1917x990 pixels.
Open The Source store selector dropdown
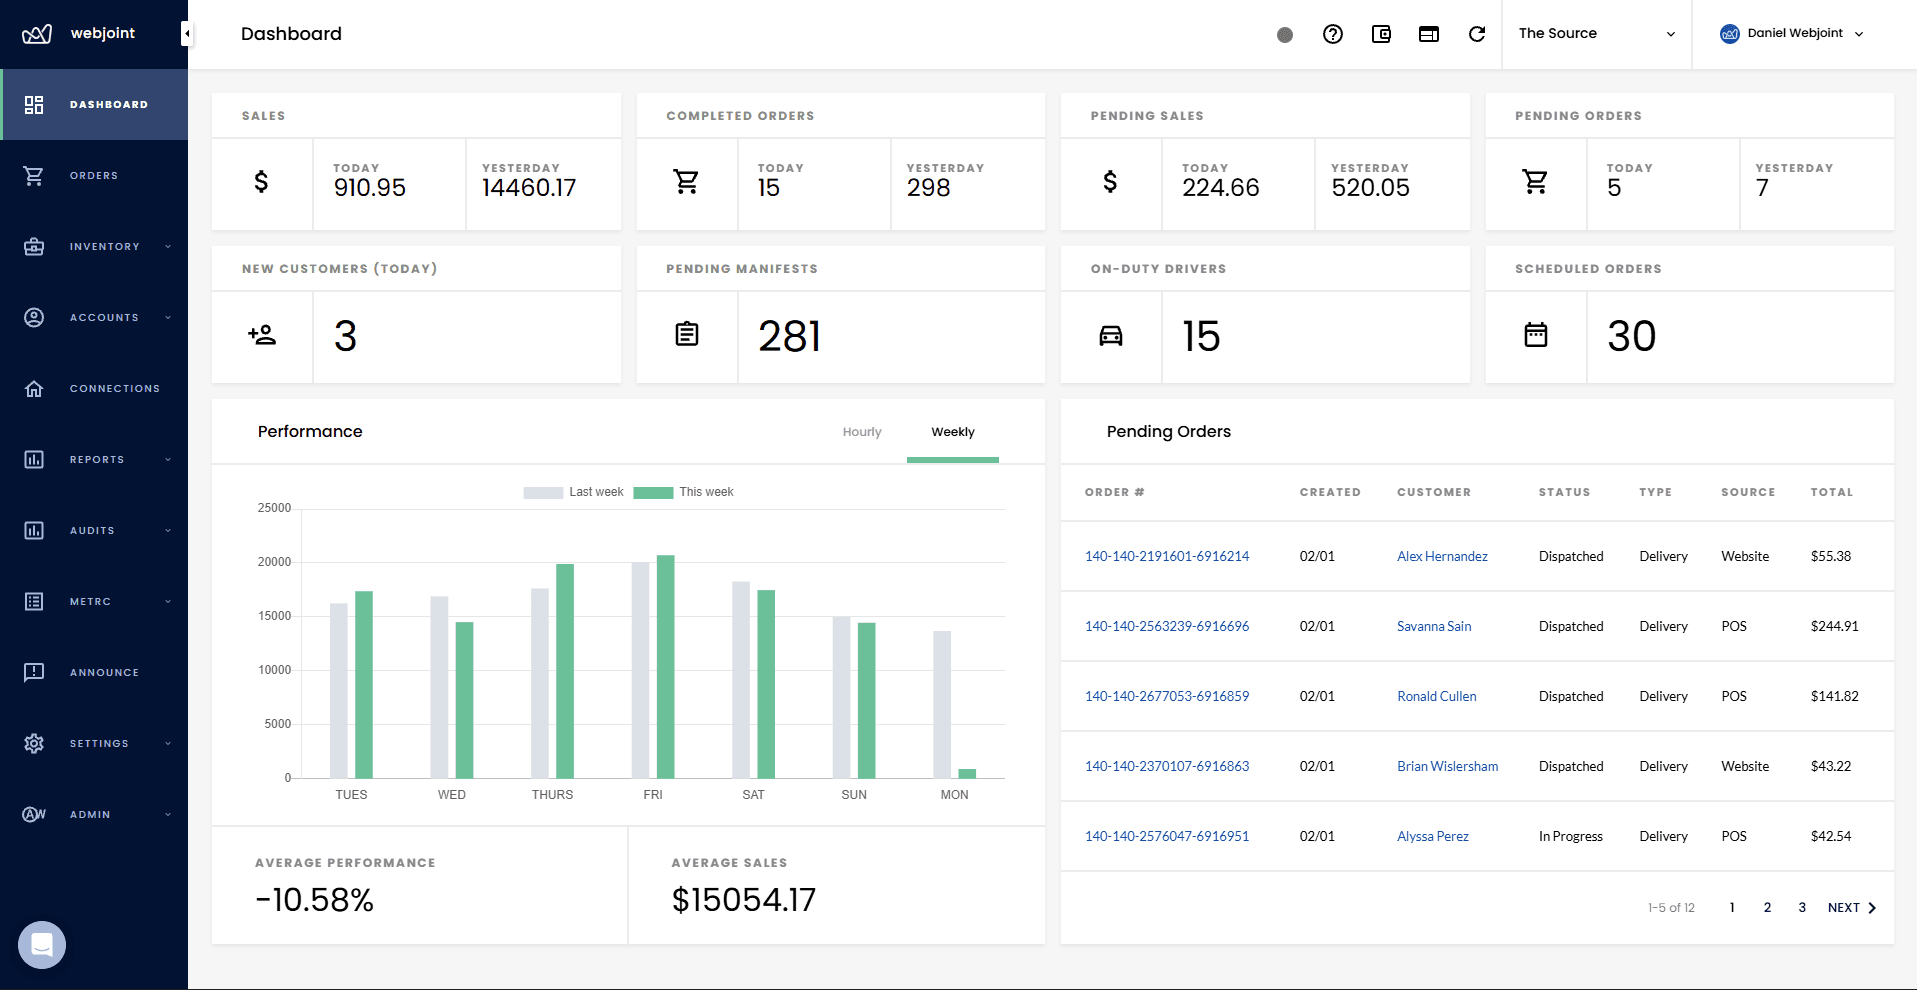click(x=1596, y=33)
